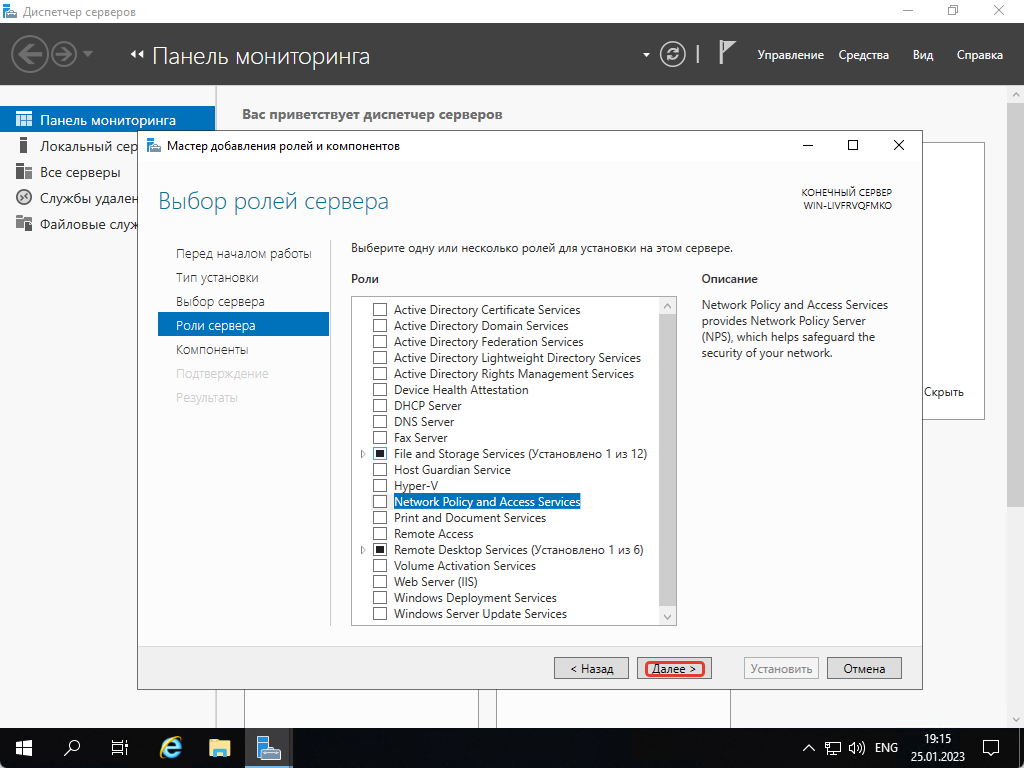Open File Explorer from taskbar
Viewport: 1024px width, 768px height.
[219, 748]
